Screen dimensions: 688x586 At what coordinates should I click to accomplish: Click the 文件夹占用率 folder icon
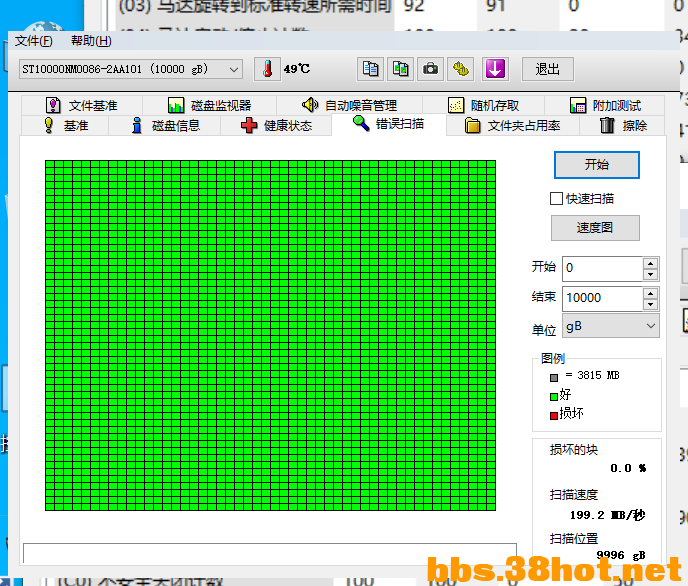pos(473,125)
